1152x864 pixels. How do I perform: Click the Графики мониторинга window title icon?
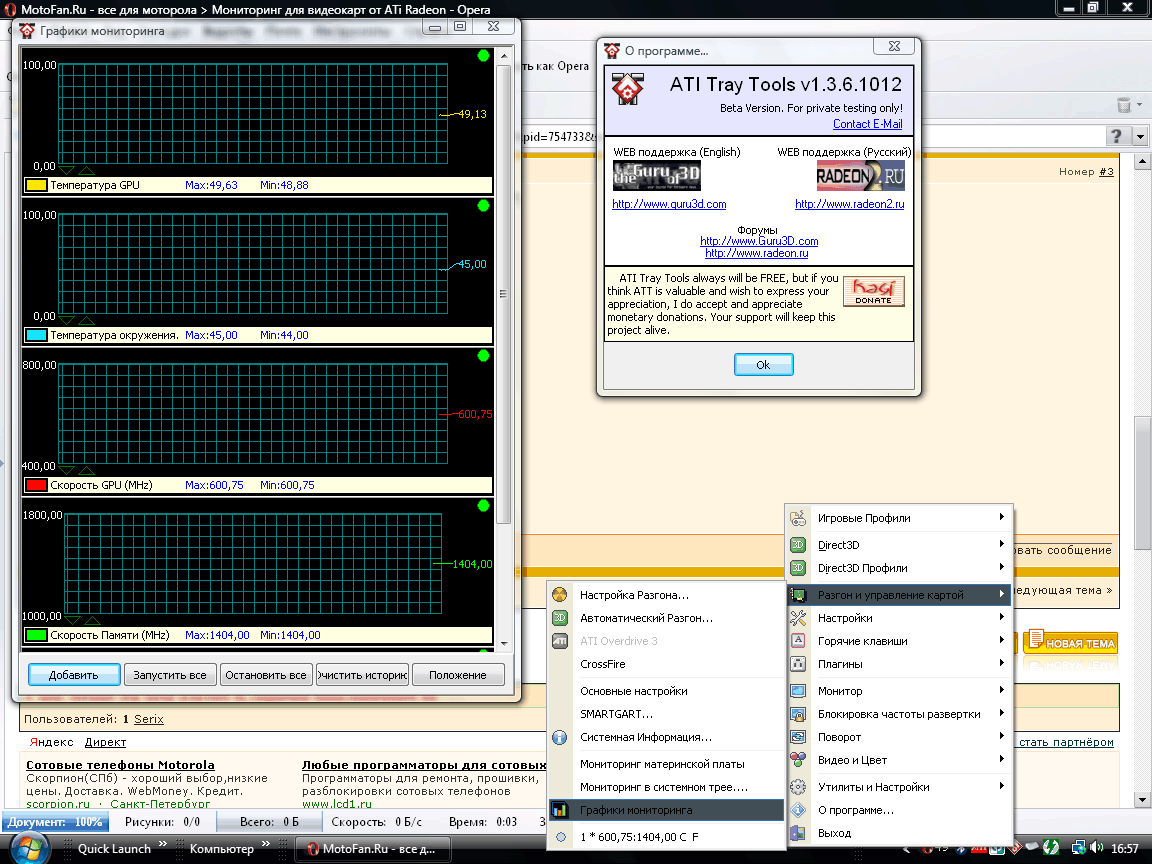tap(27, 31)
